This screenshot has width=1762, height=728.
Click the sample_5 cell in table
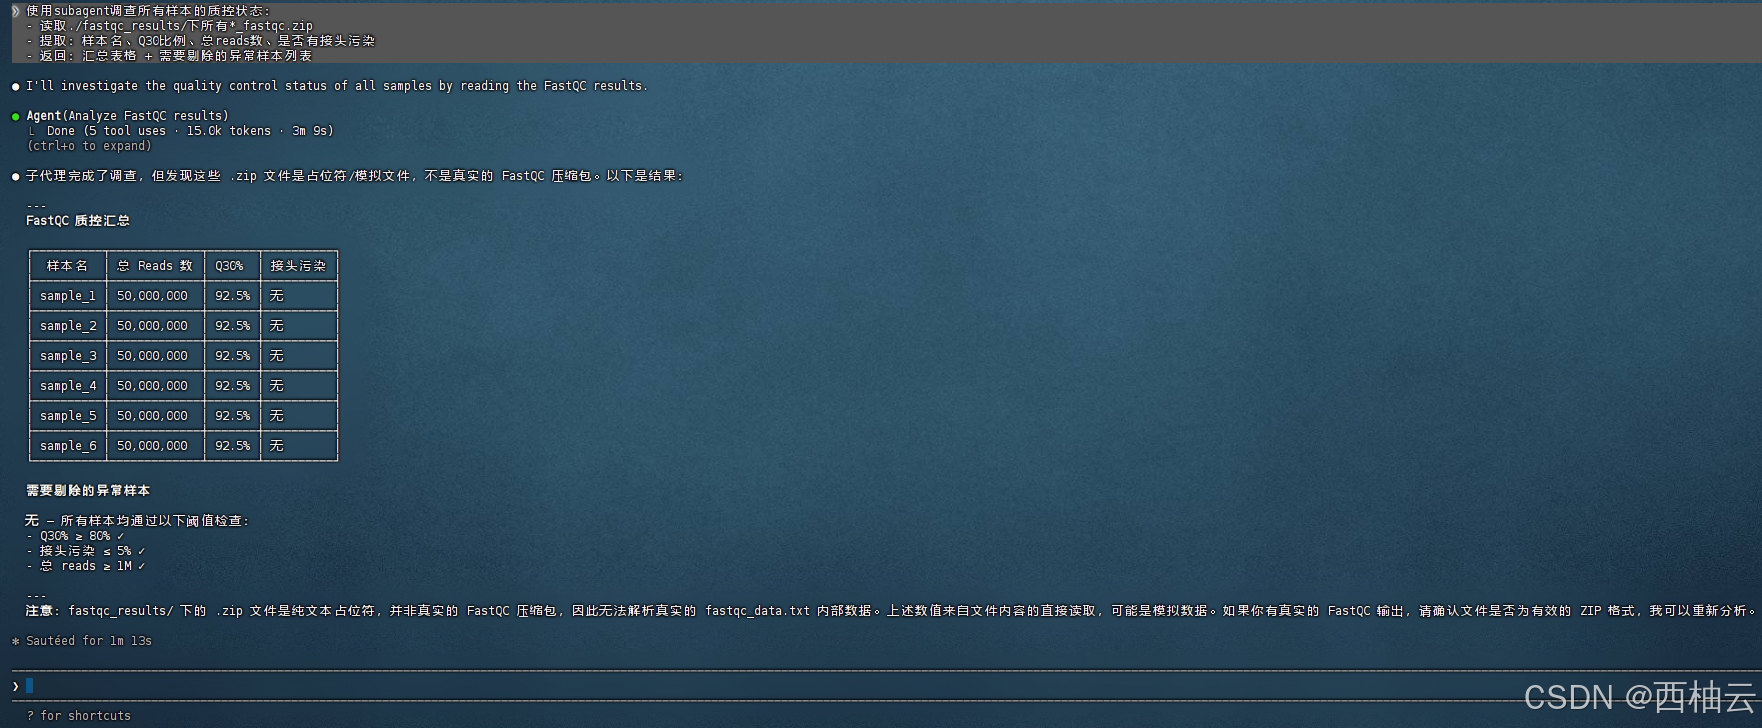[68, 416]
